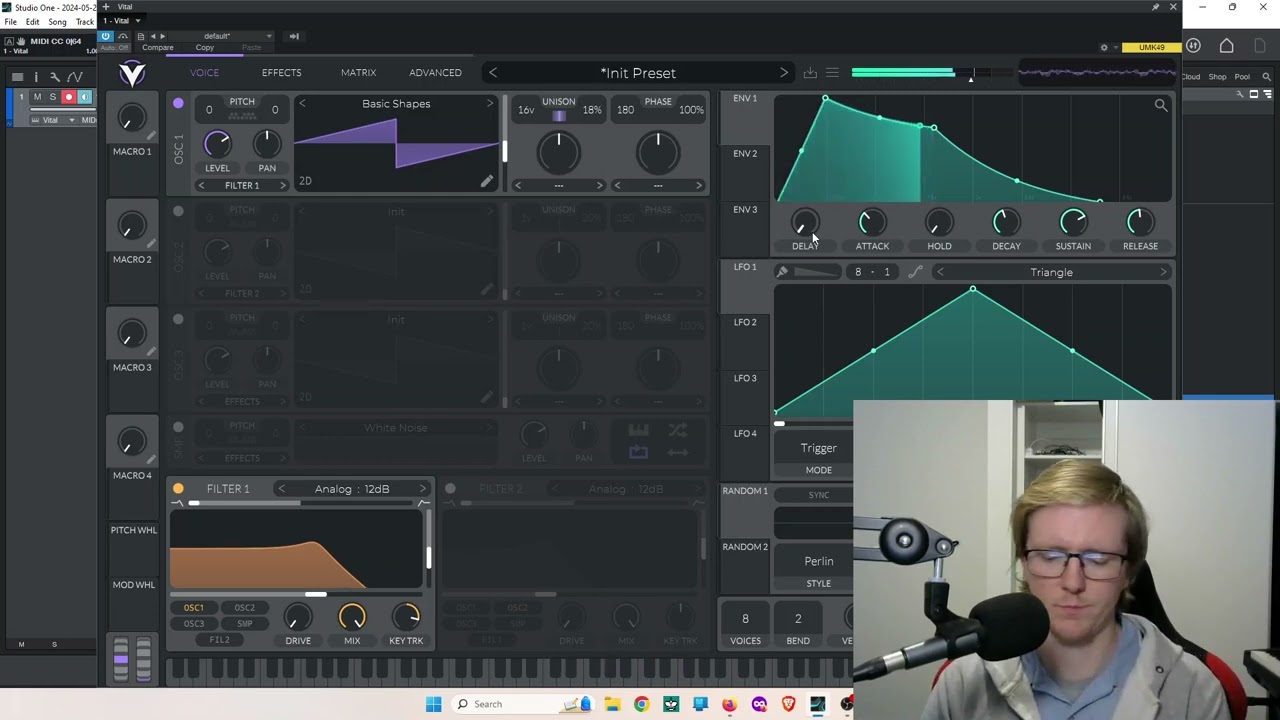Go to previous preset with left arrow
1280x720 pixels.
pyautogui.click(x=493, y=73)
